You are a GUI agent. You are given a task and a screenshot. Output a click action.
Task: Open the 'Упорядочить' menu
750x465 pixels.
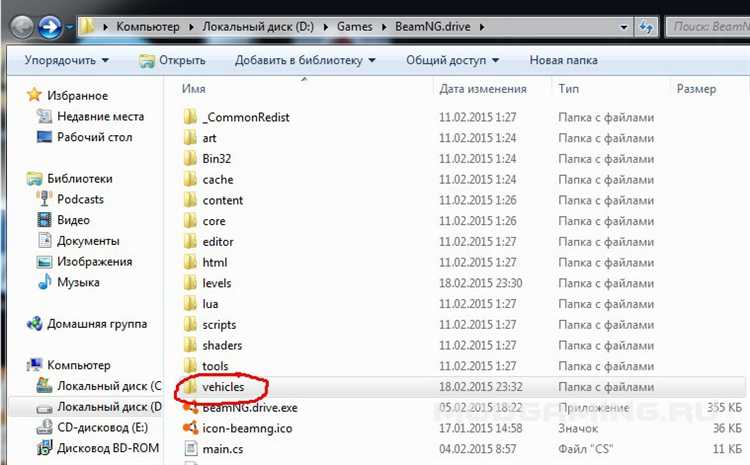click(66, 60)
